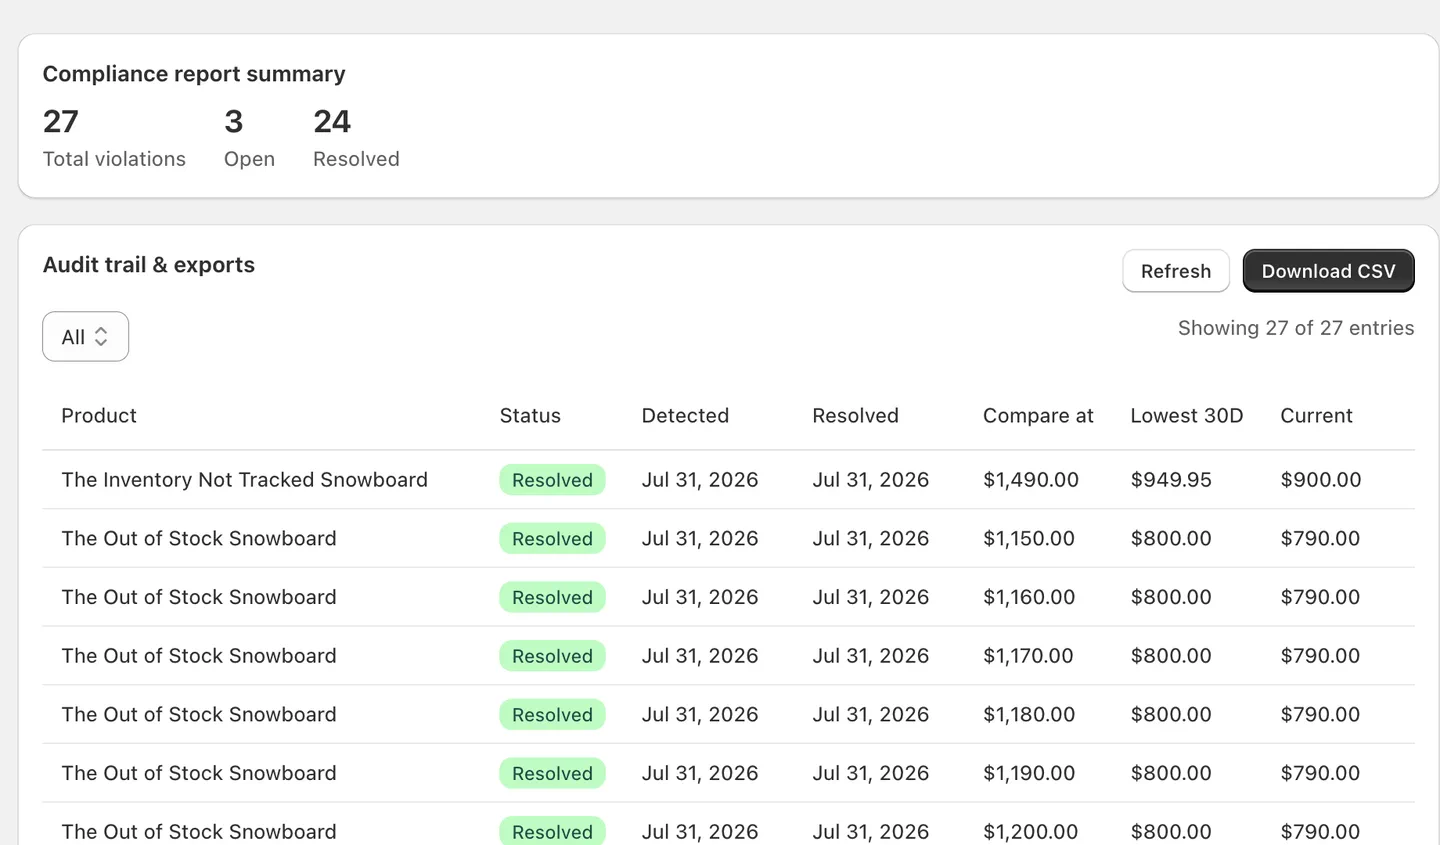Select the Resolved column header
1440x845 pixels.
(x=855, y=416)
